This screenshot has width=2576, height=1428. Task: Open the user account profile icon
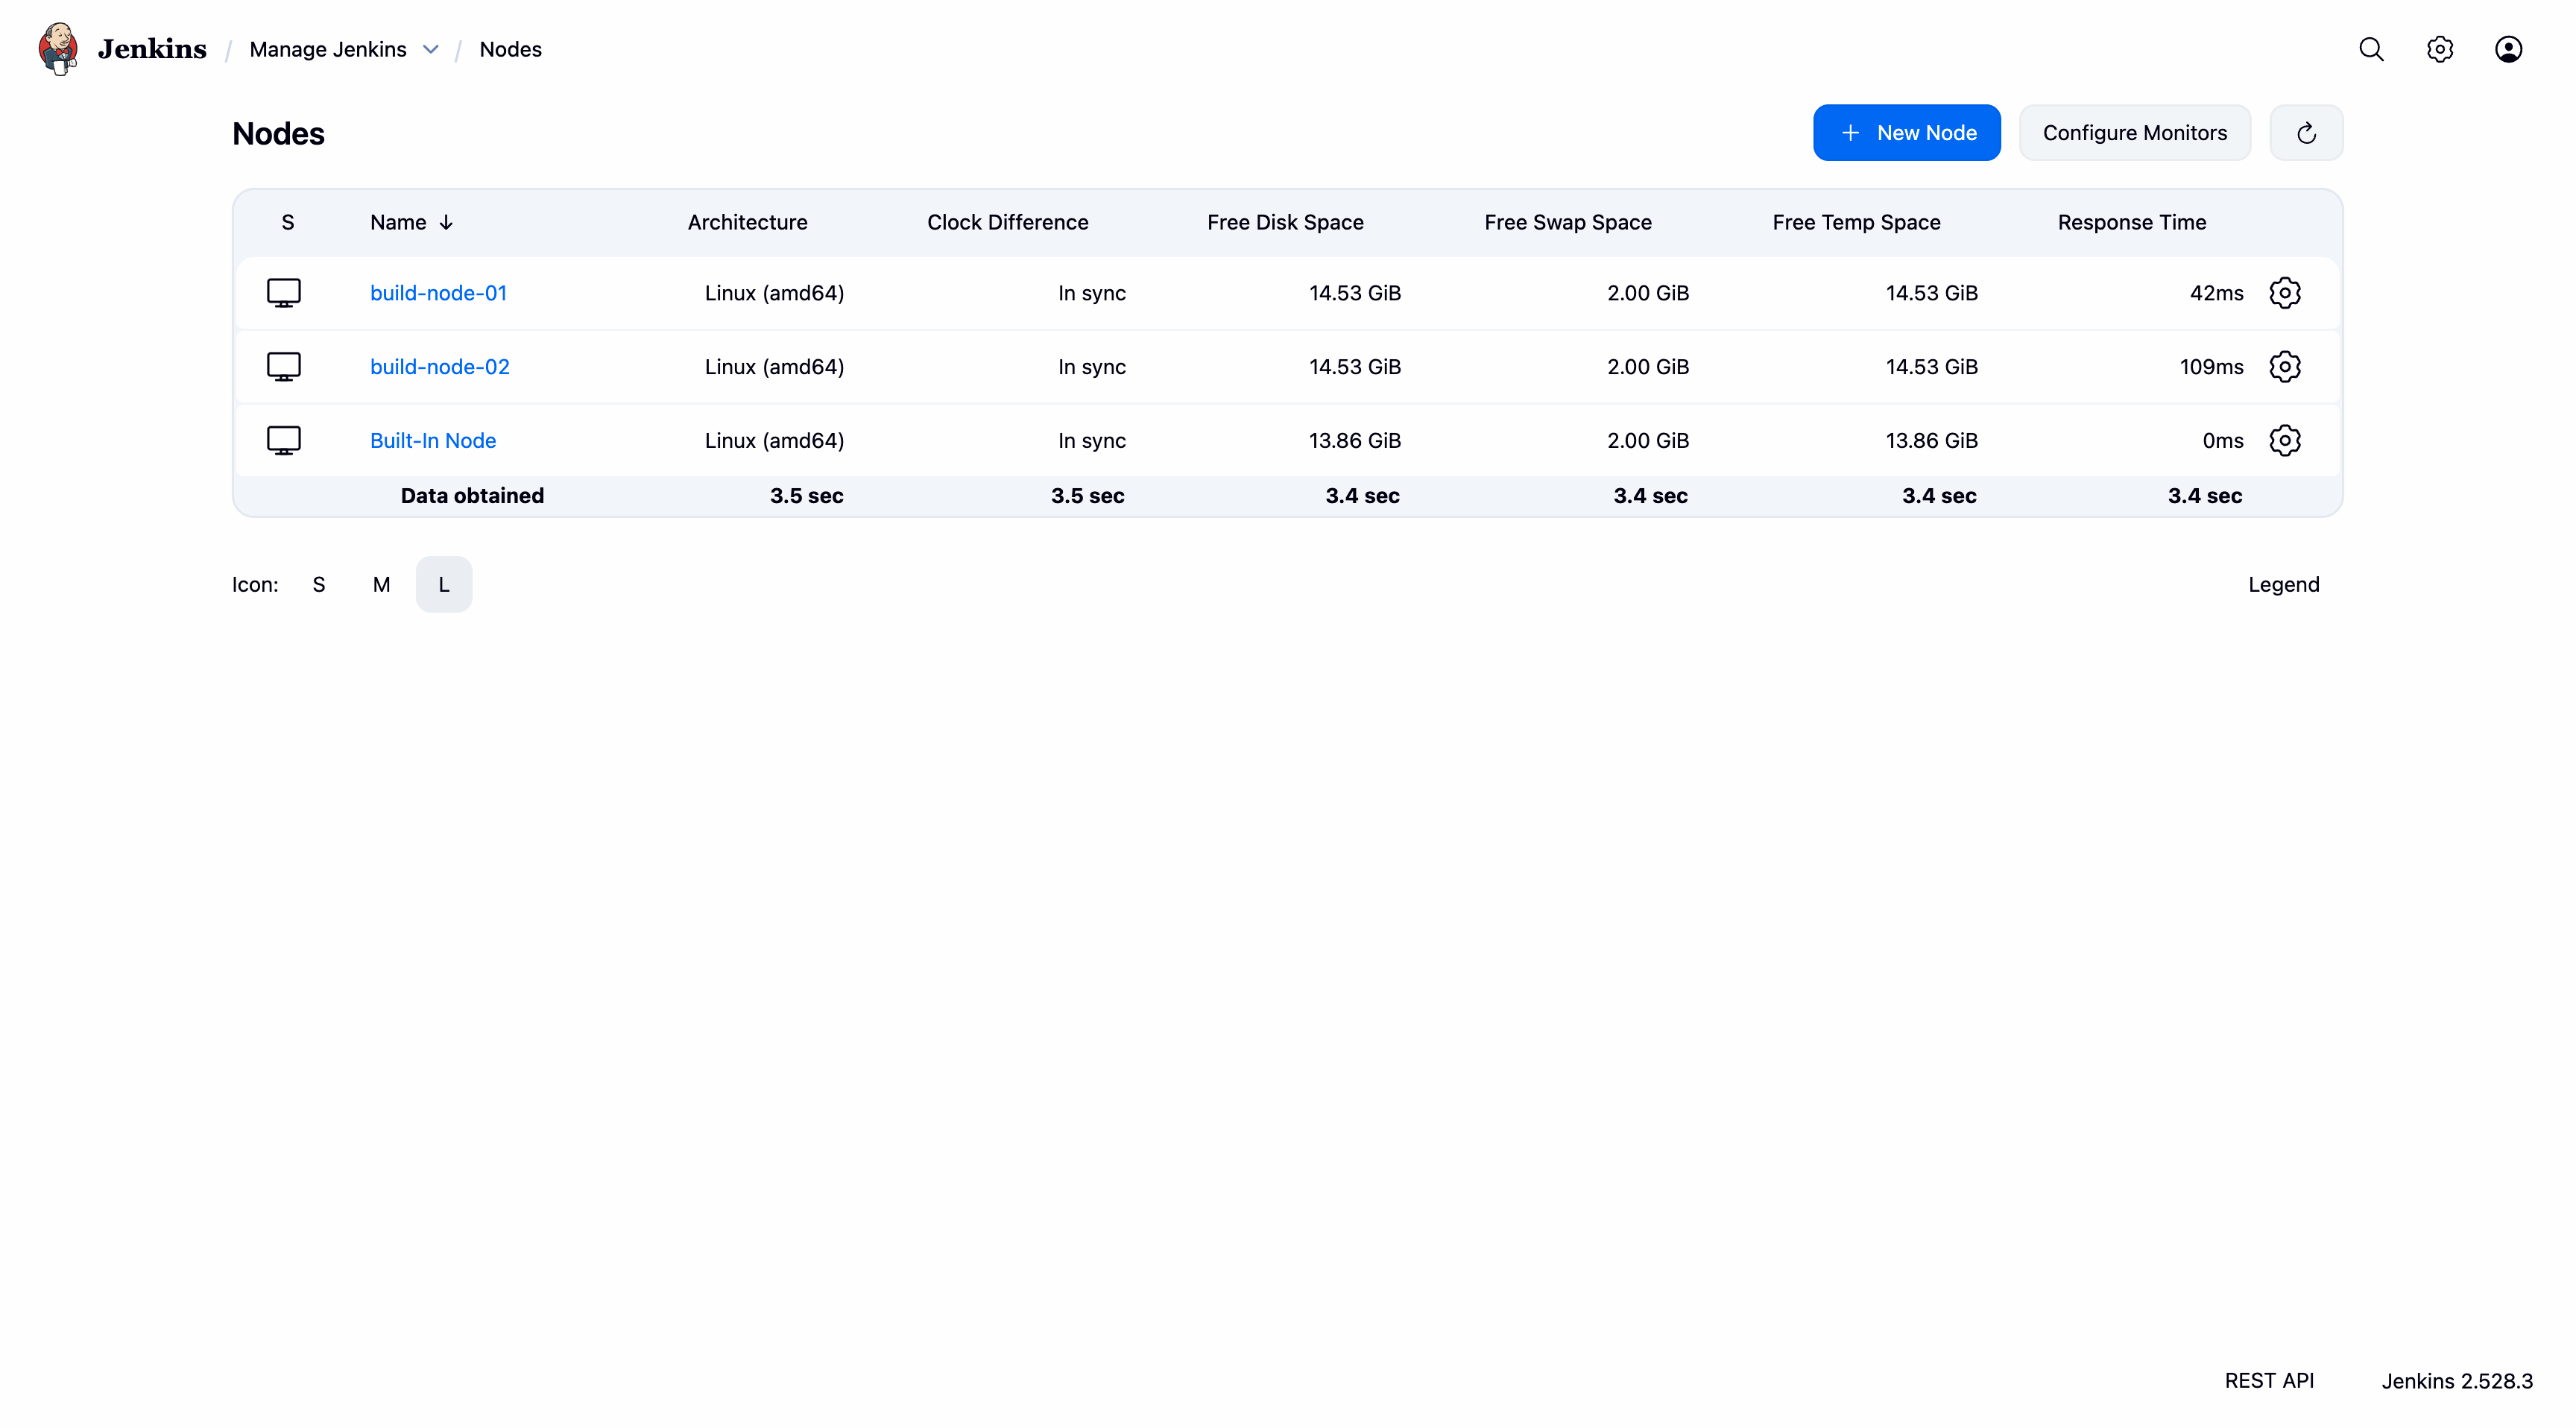[2508, 49]
